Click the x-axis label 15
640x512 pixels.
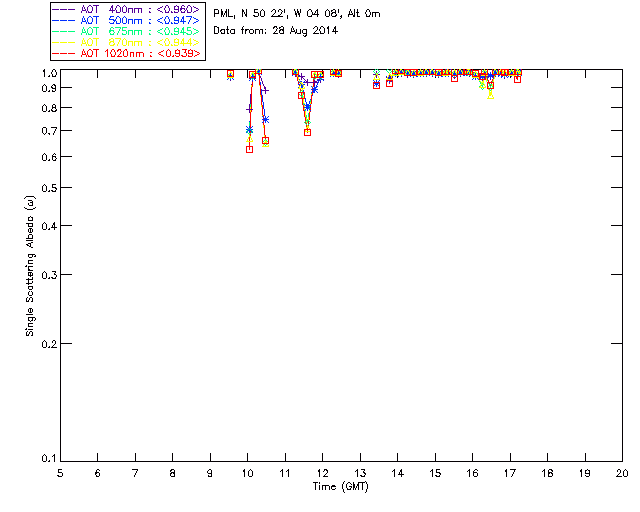(x=435, y=474)
